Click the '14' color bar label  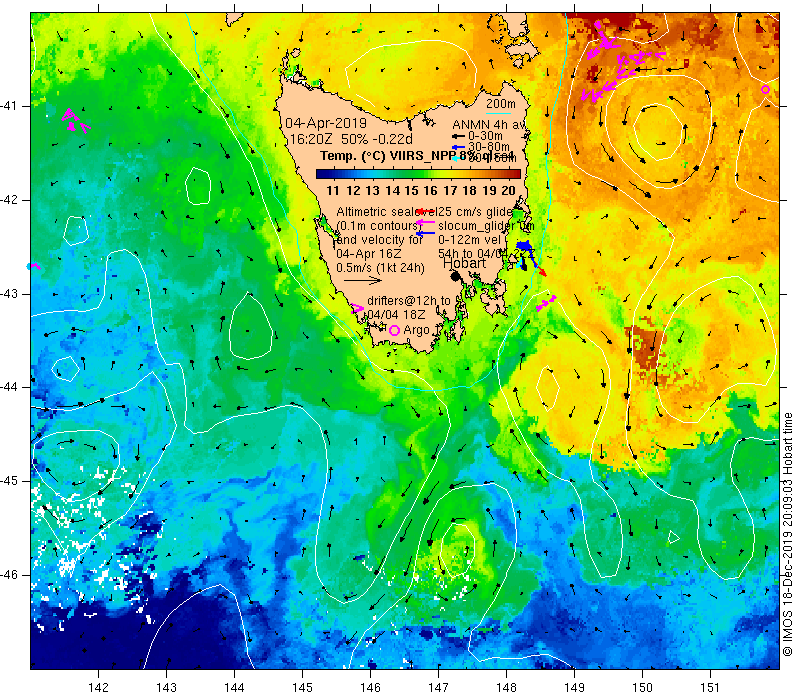click(392, 191)
